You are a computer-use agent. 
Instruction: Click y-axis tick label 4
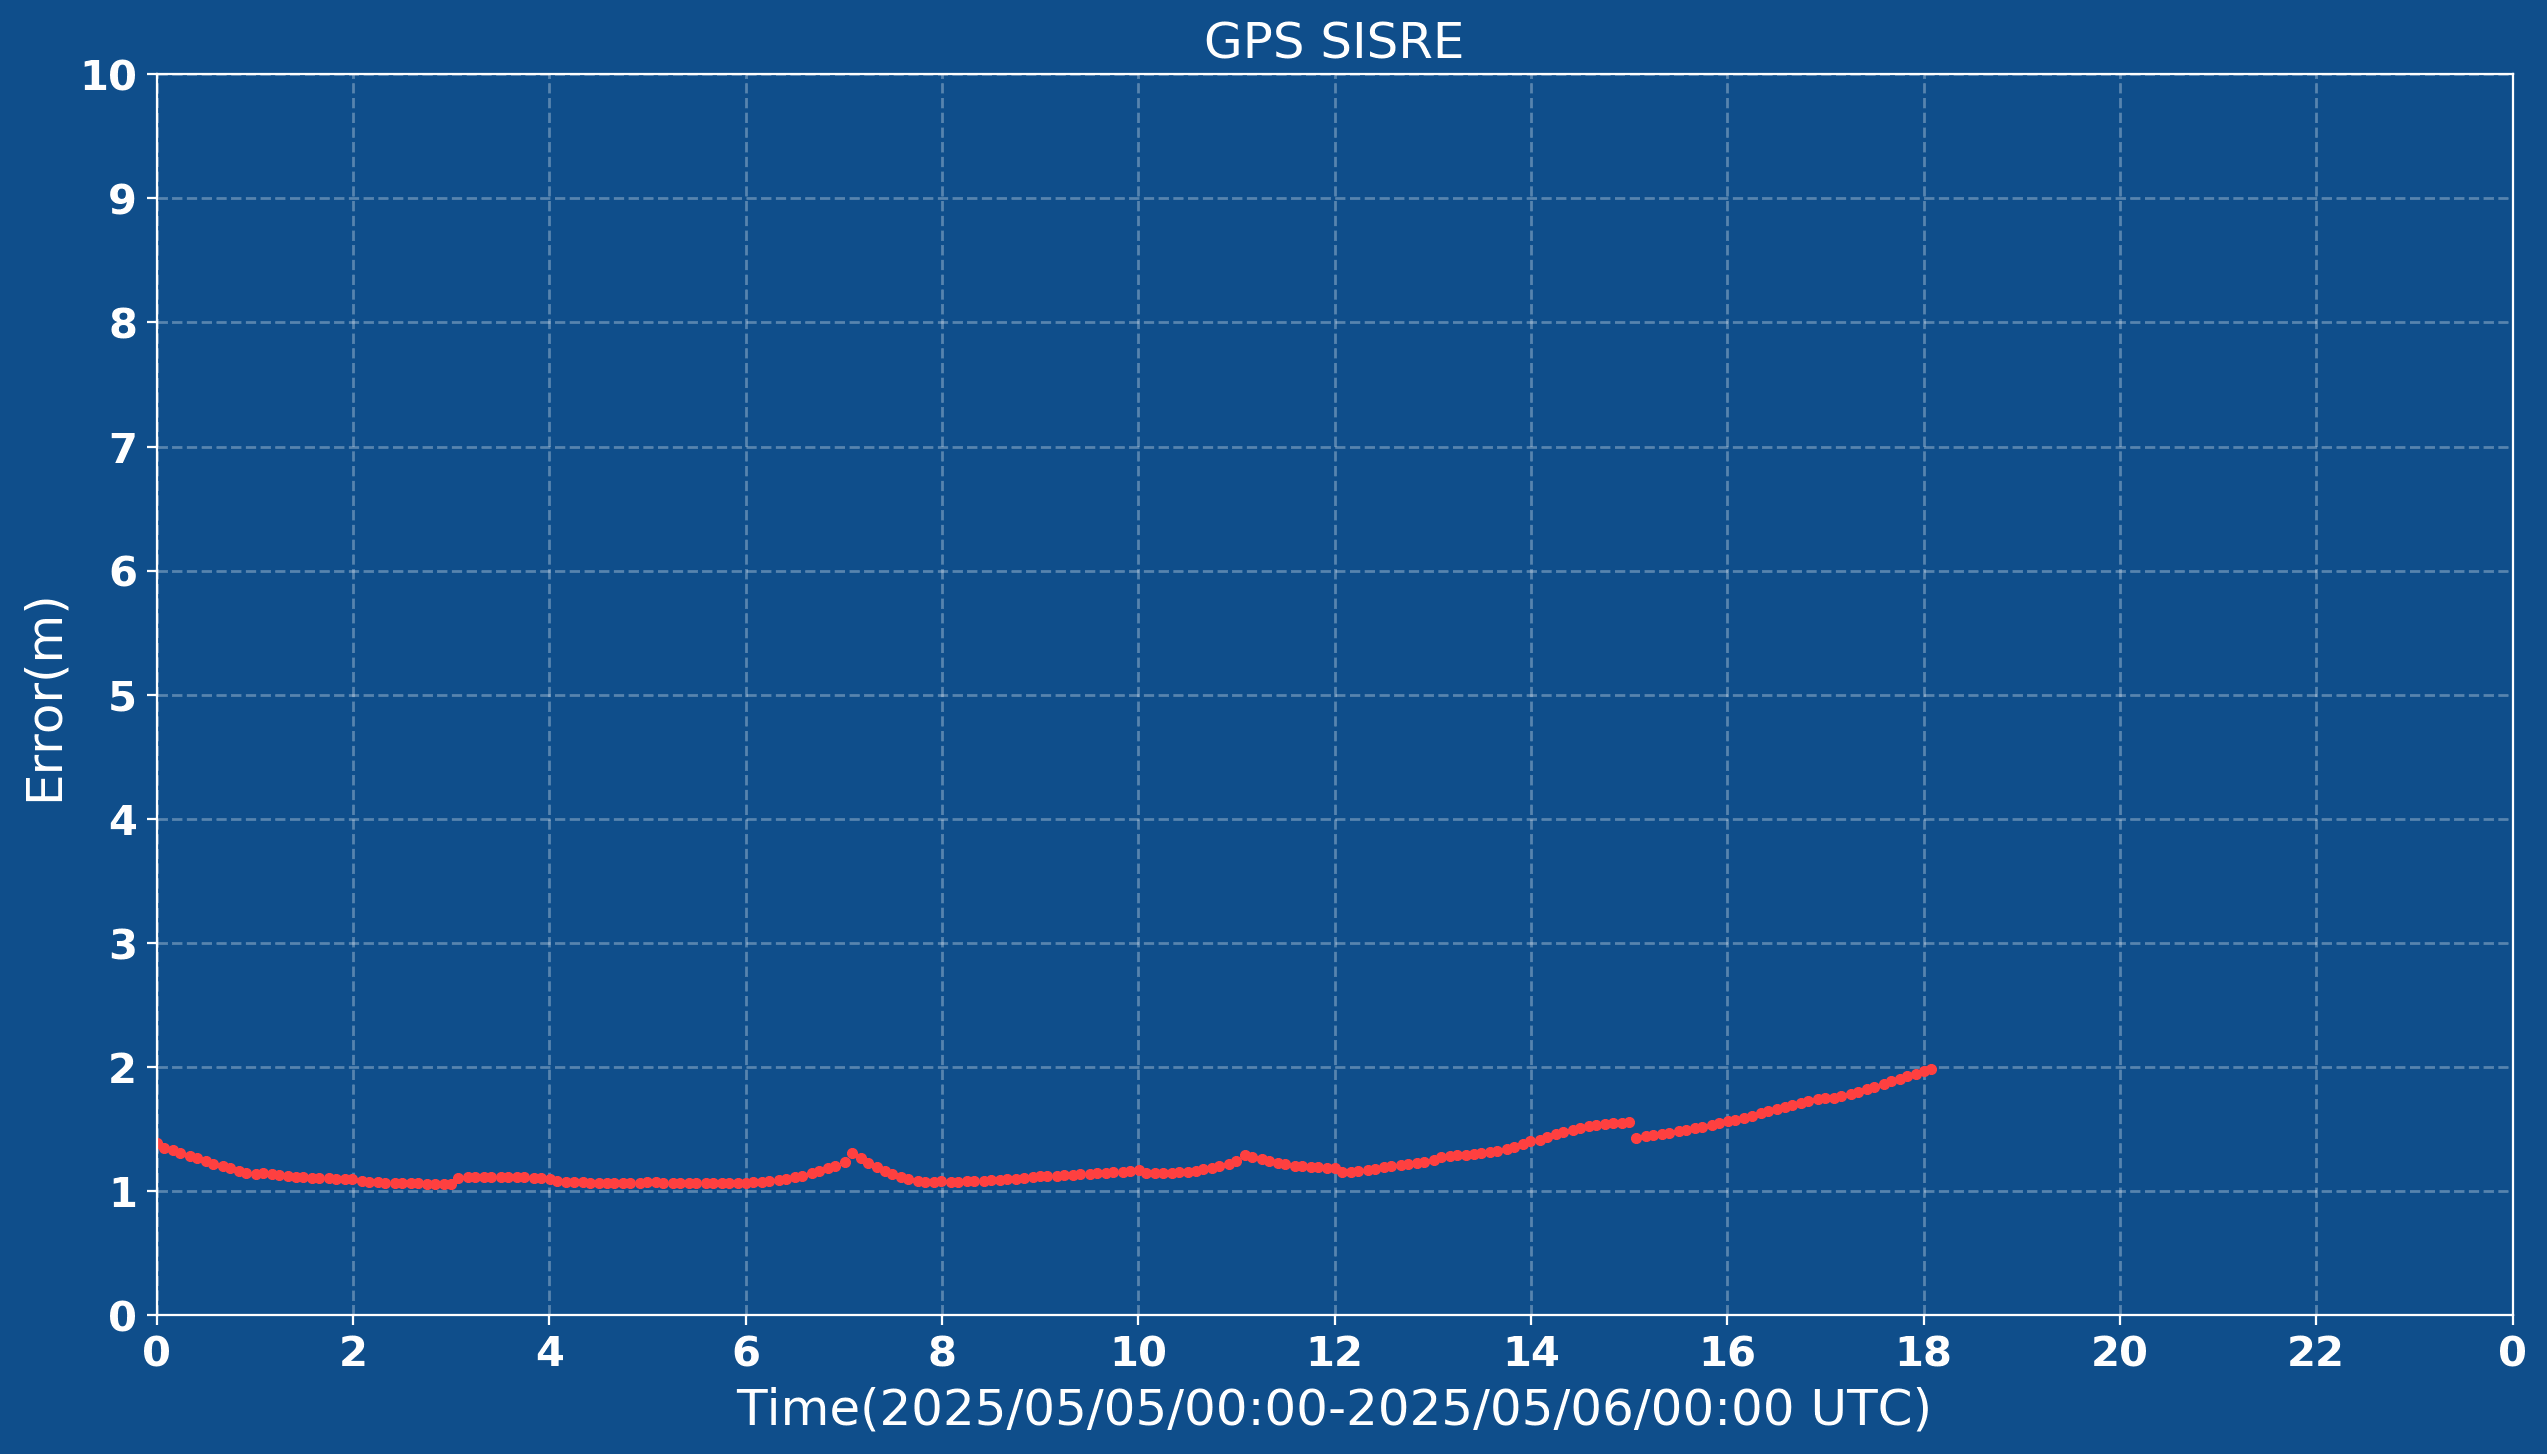point(122,821)
